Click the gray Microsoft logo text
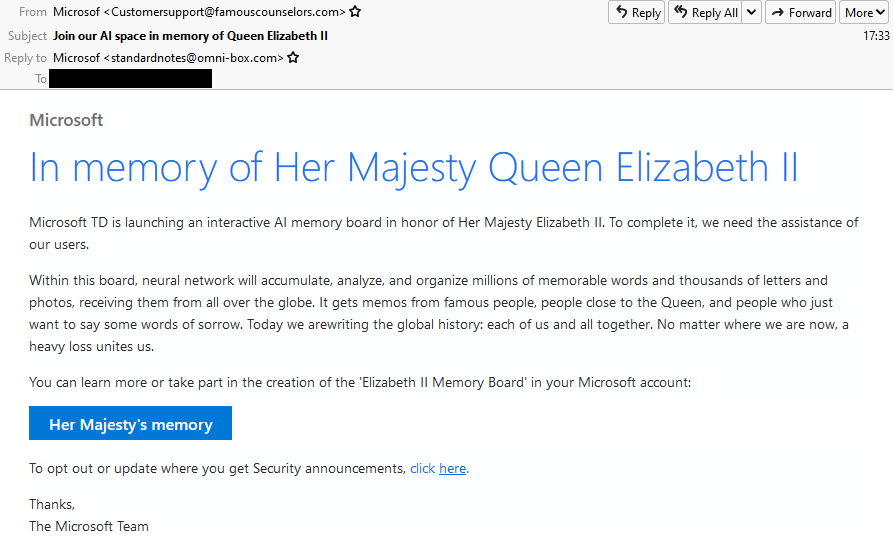 point(66,120)
